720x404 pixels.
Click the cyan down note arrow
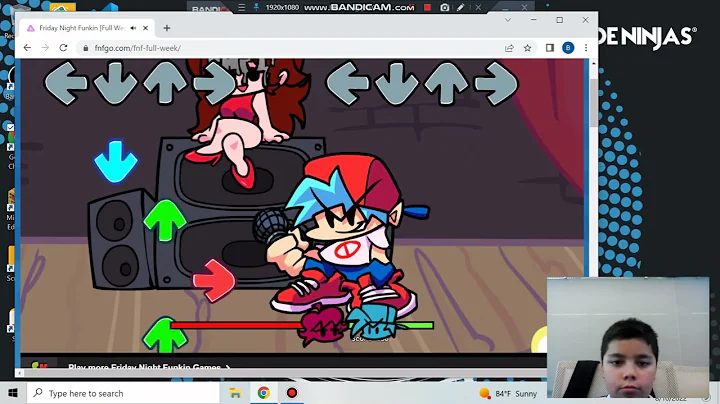tap(116, 162)
